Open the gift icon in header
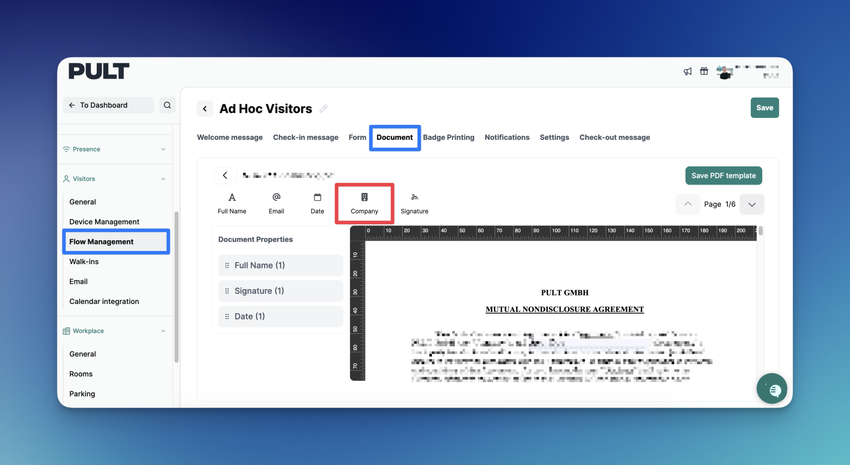The image size is (850, 465). 704,71
